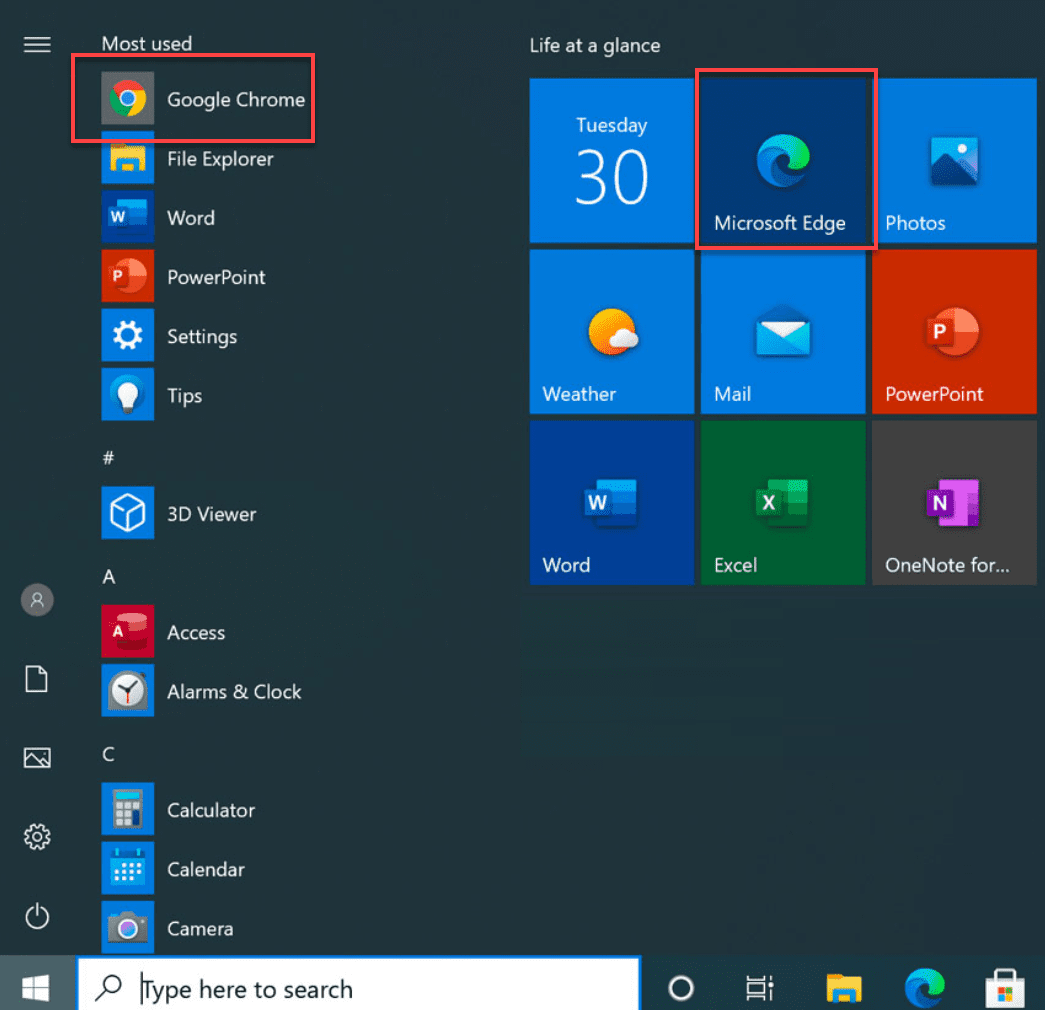Open the Tuesday 30 calendar tile
The image size is (1045, 1010).
(611, 162)
